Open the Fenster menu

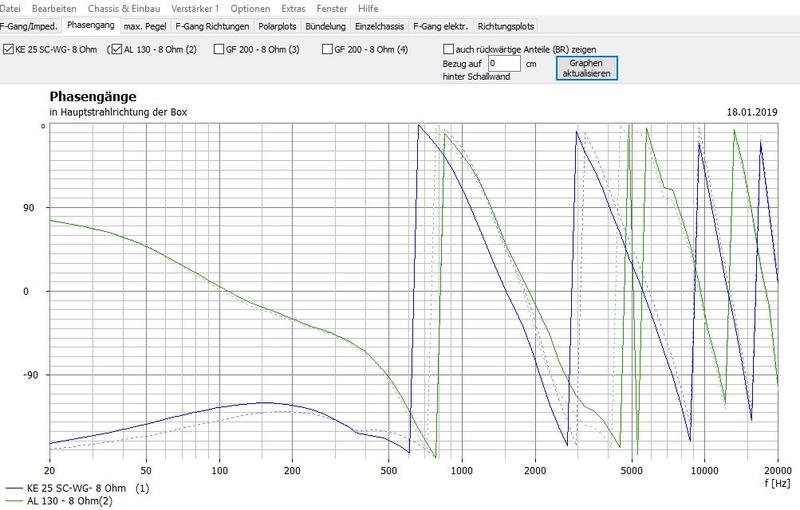[x=332, y=8]
